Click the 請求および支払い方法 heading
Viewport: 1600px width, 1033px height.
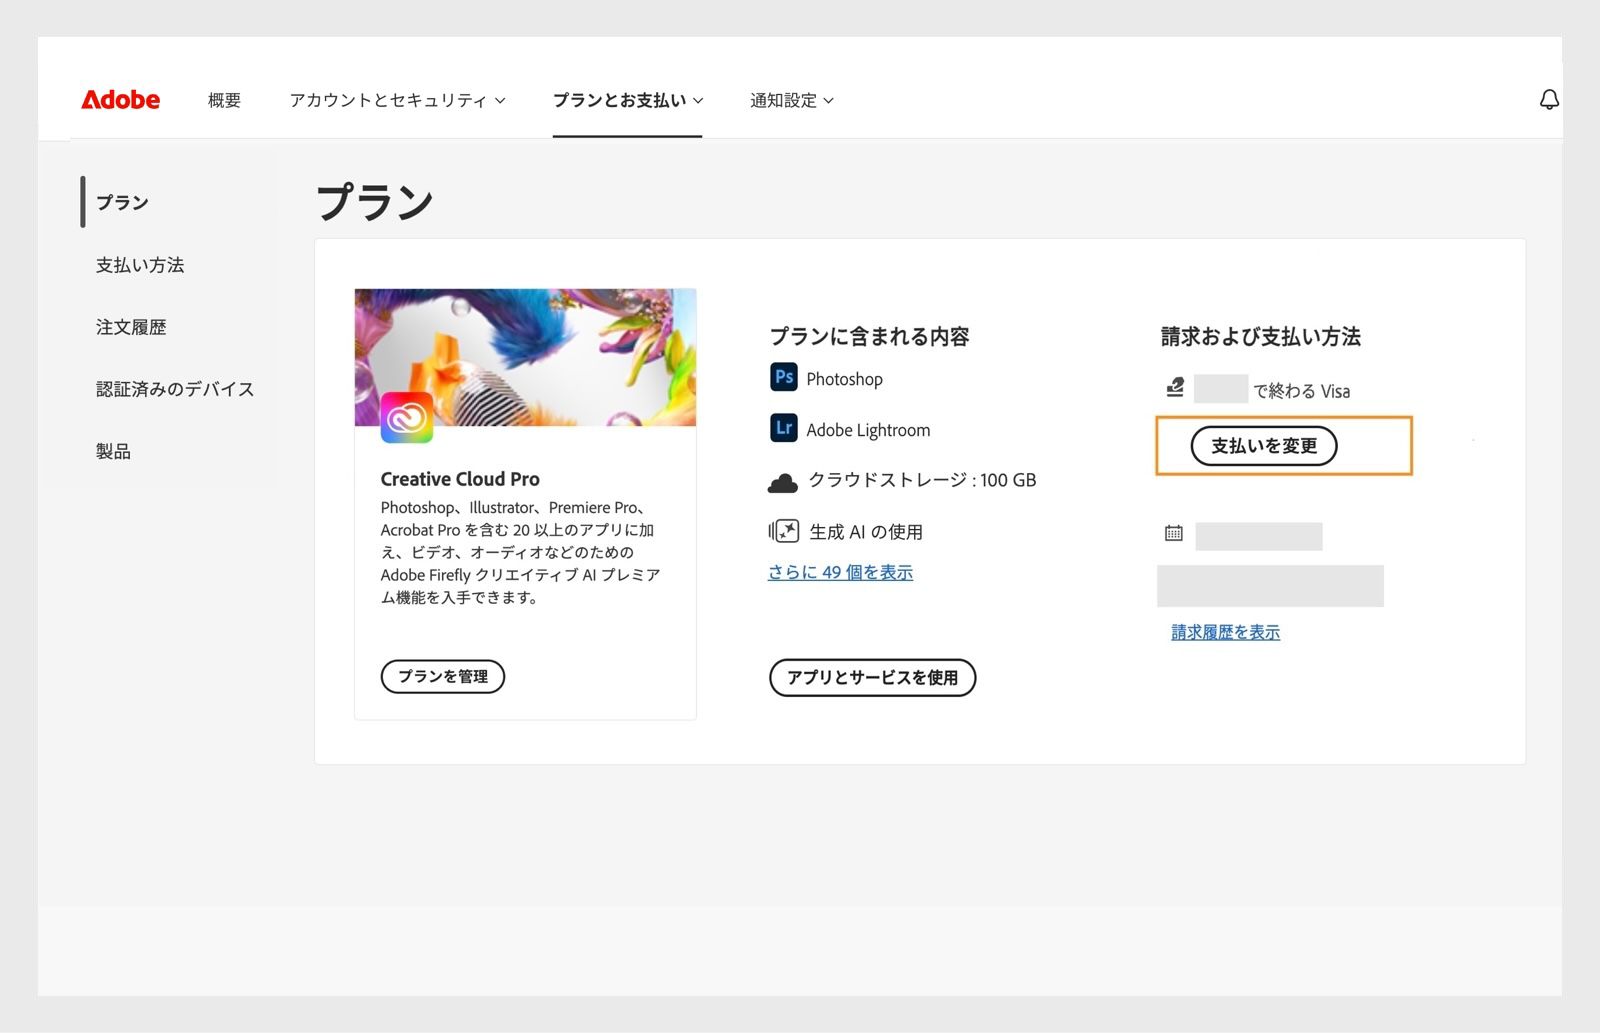click(1260, 337)
